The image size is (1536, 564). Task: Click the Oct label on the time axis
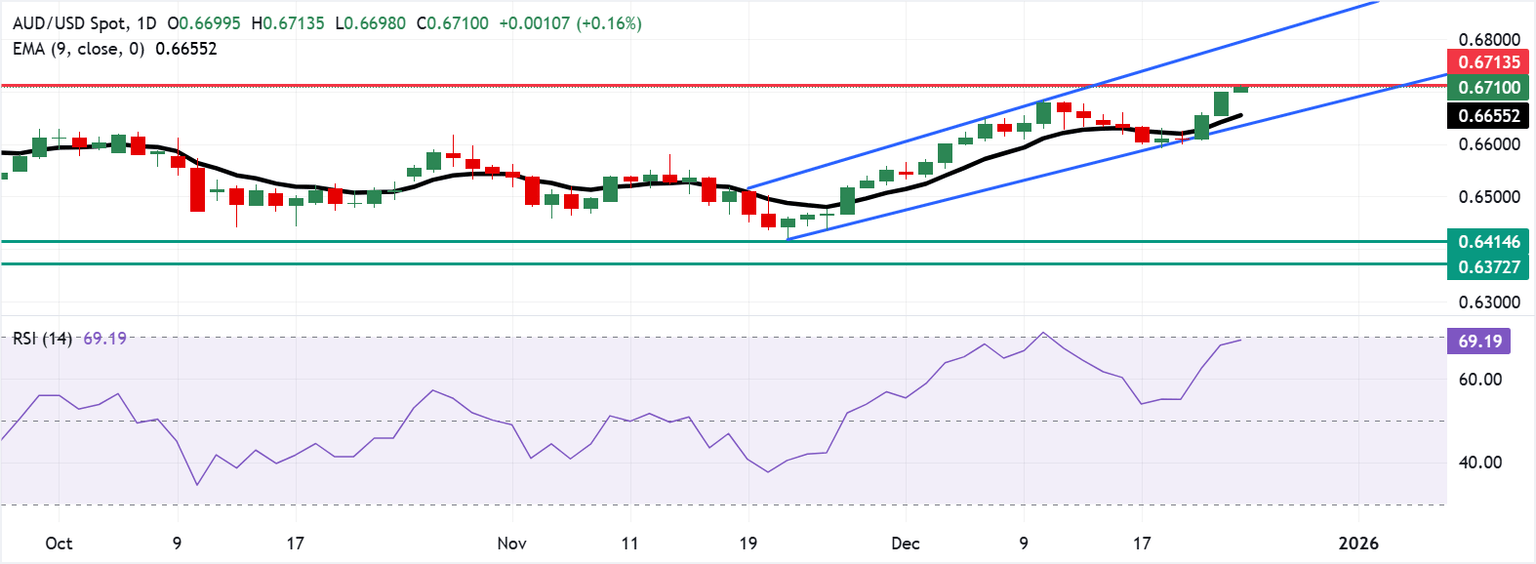[x=59, y=543]
